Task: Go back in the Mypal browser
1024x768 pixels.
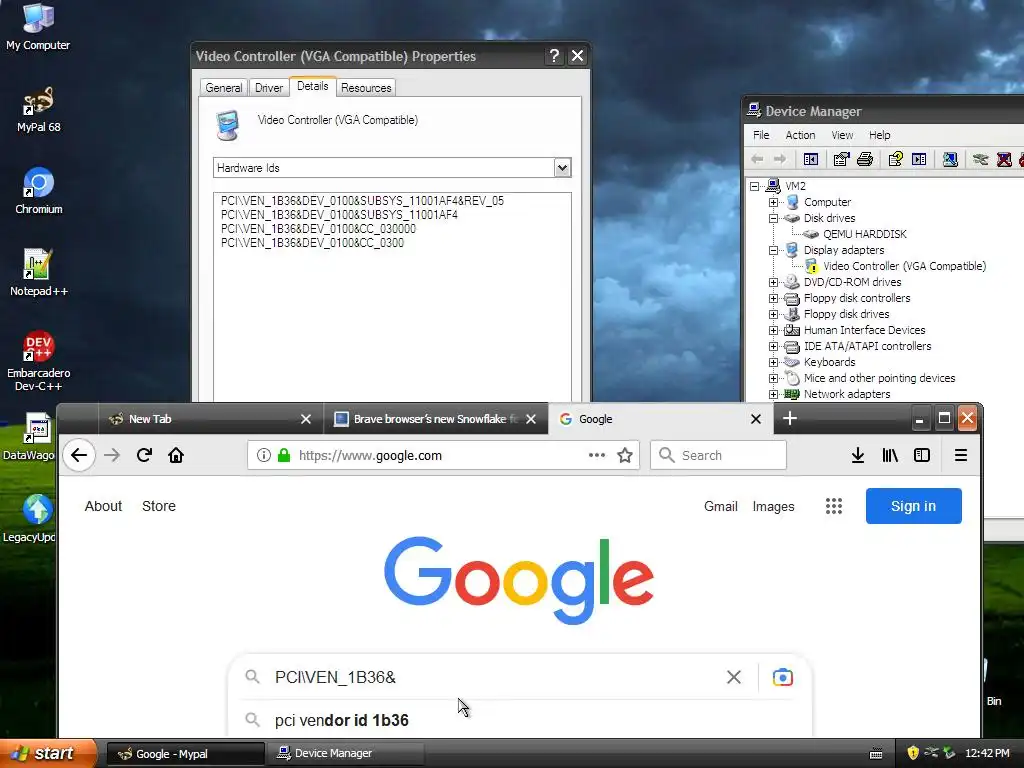Action: click(x=79, y=455)
